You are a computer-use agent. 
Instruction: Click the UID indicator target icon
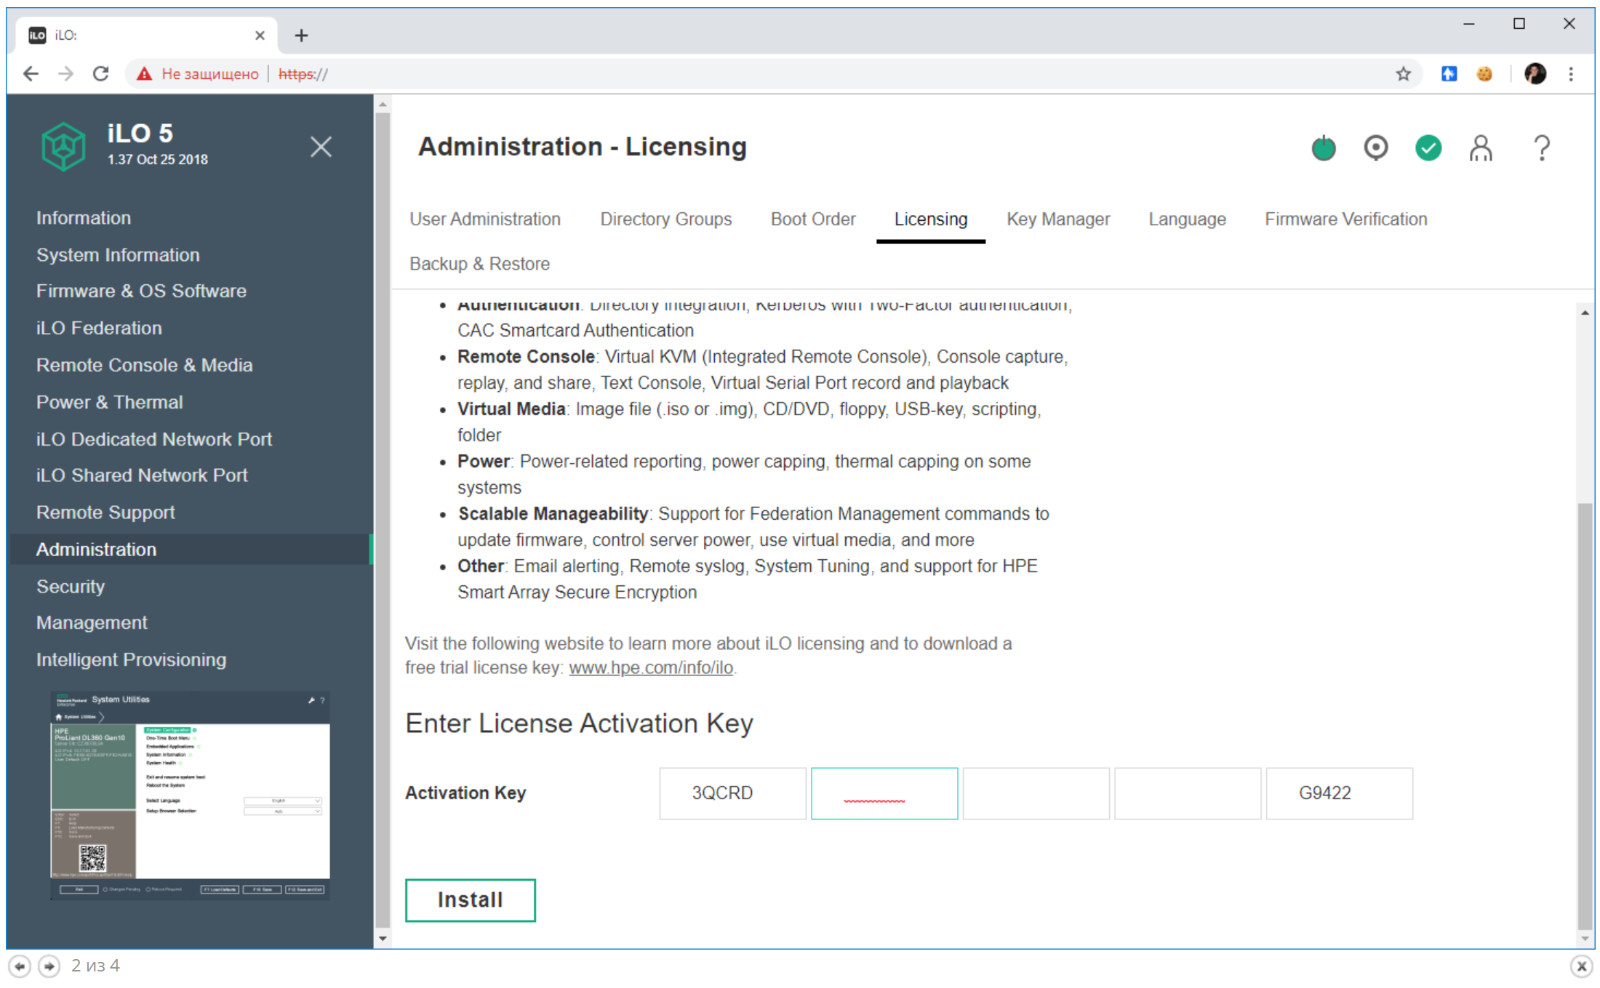point(1376,148)
